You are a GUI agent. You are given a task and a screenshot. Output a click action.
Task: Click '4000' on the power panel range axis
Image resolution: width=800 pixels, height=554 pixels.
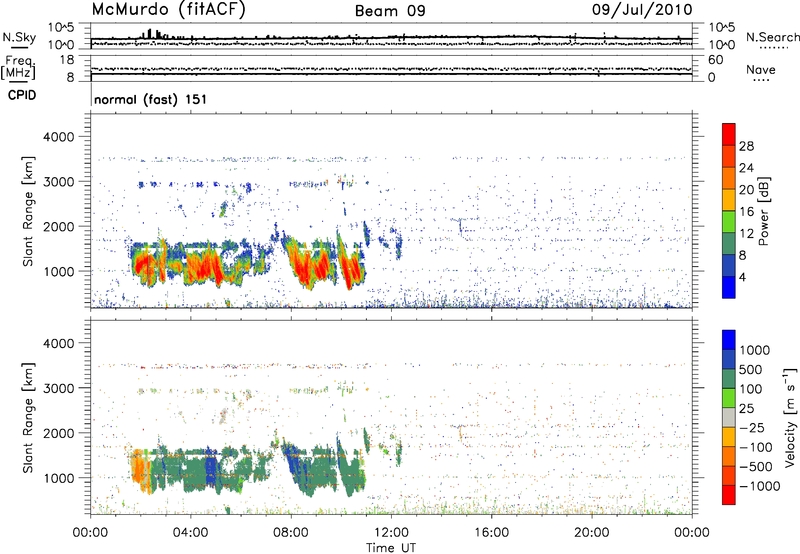coord(58,137)
